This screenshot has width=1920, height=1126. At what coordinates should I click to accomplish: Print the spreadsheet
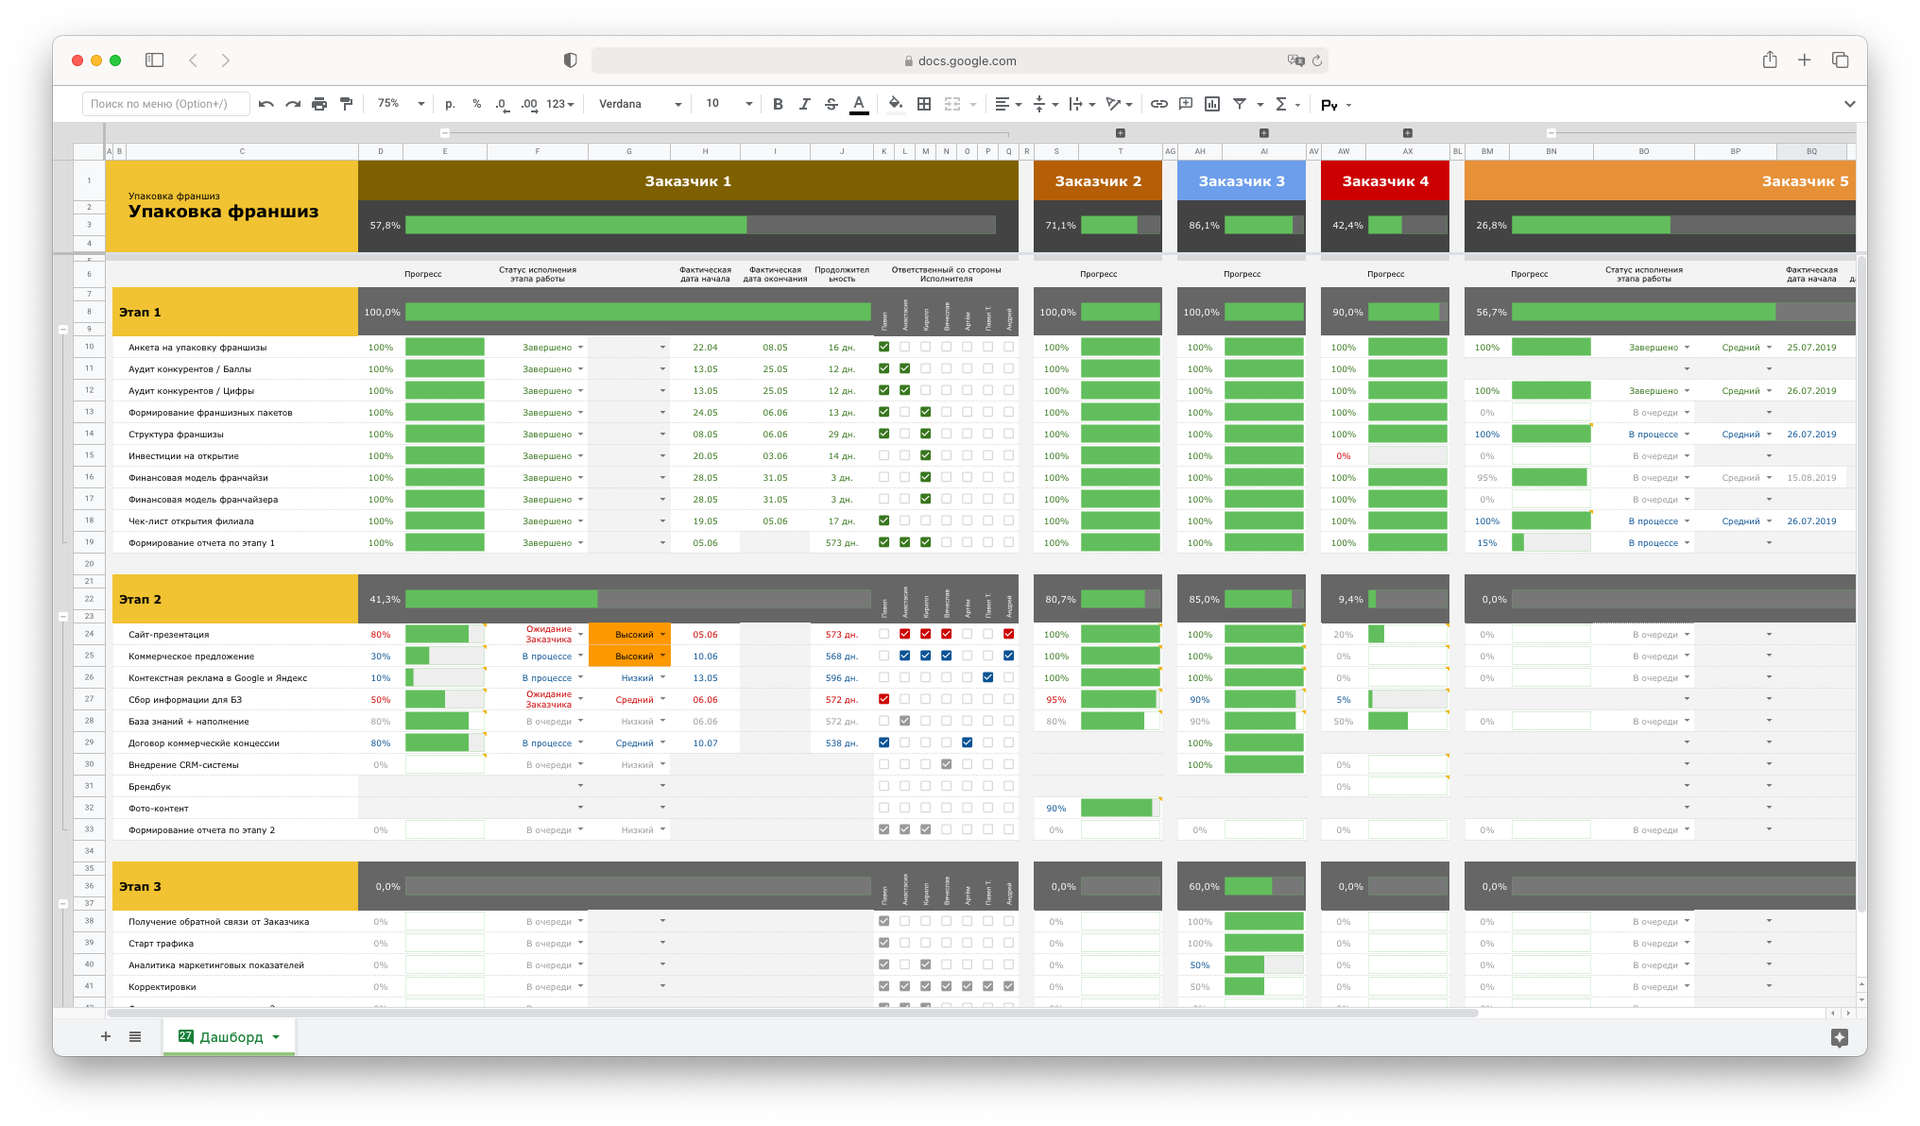pyautogui.click(x=319, y=104)
